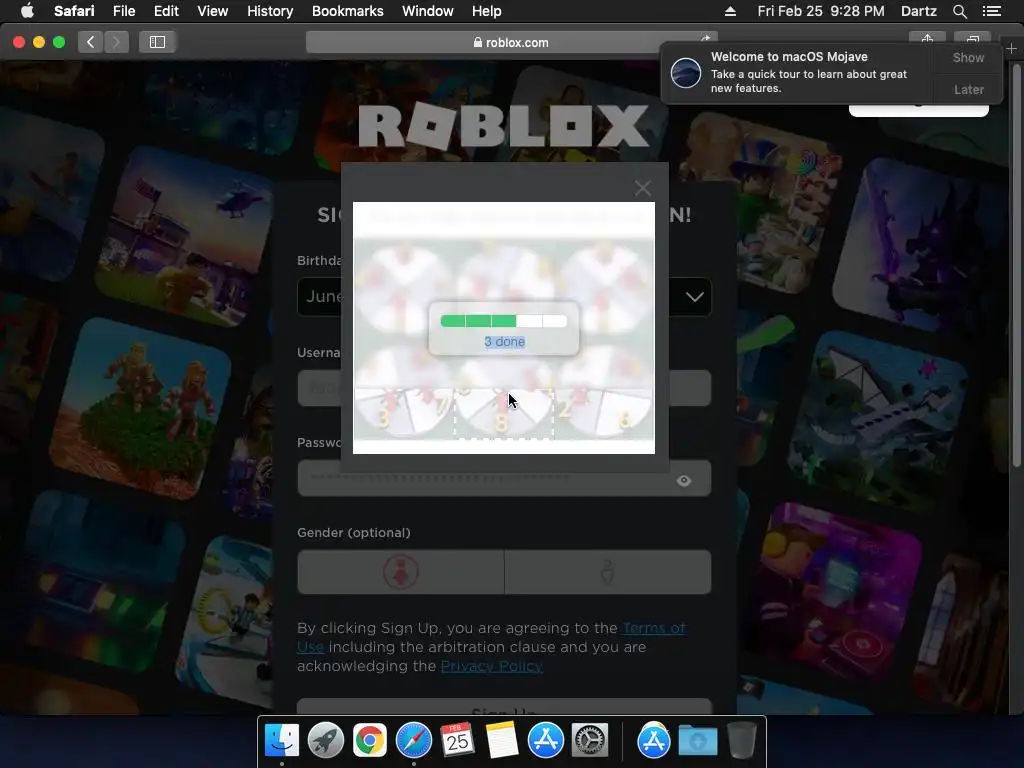Open Notes from the Dock

502,741
